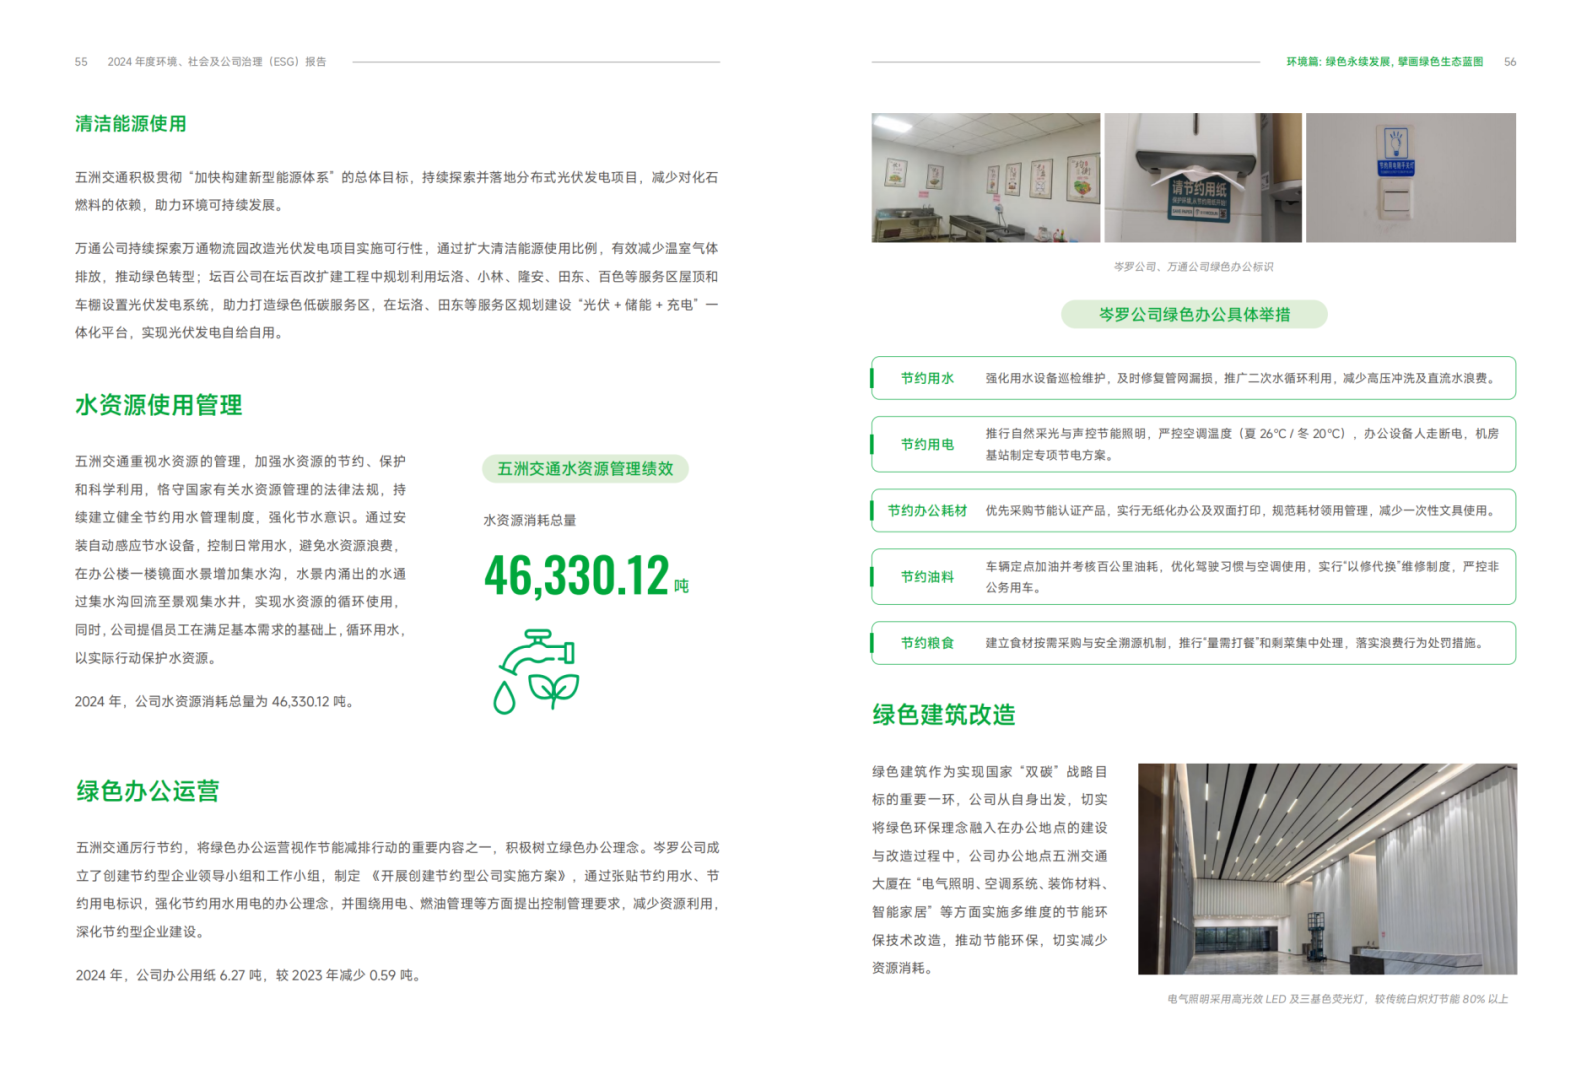1592x1080 pixels.
Task: Click the paragraph starting '万通公司持续探索'
Action: (397, 290)
